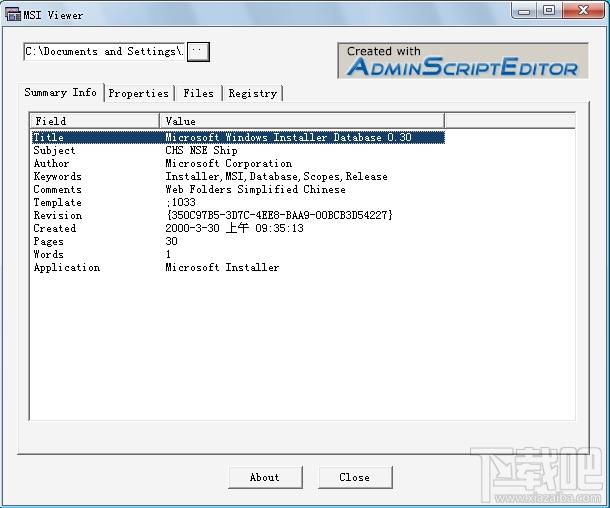Open the file browse button
Image resolution: width=610 pixels, height=508 pixels.
(x=198, y=52)
